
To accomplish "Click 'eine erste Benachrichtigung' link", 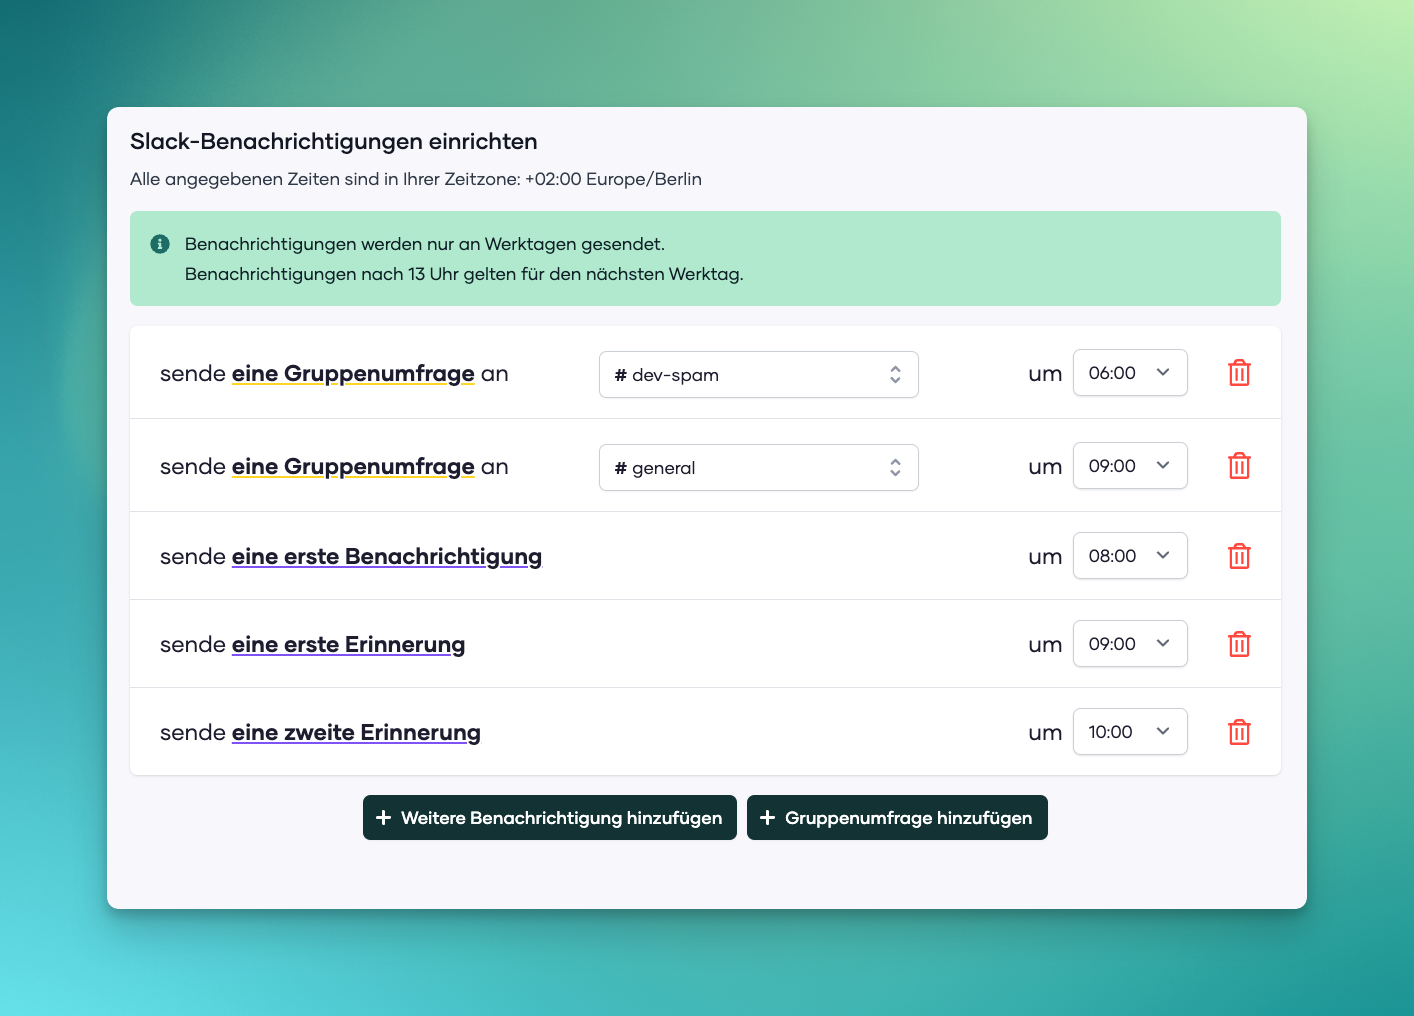I will click(387, 557).
